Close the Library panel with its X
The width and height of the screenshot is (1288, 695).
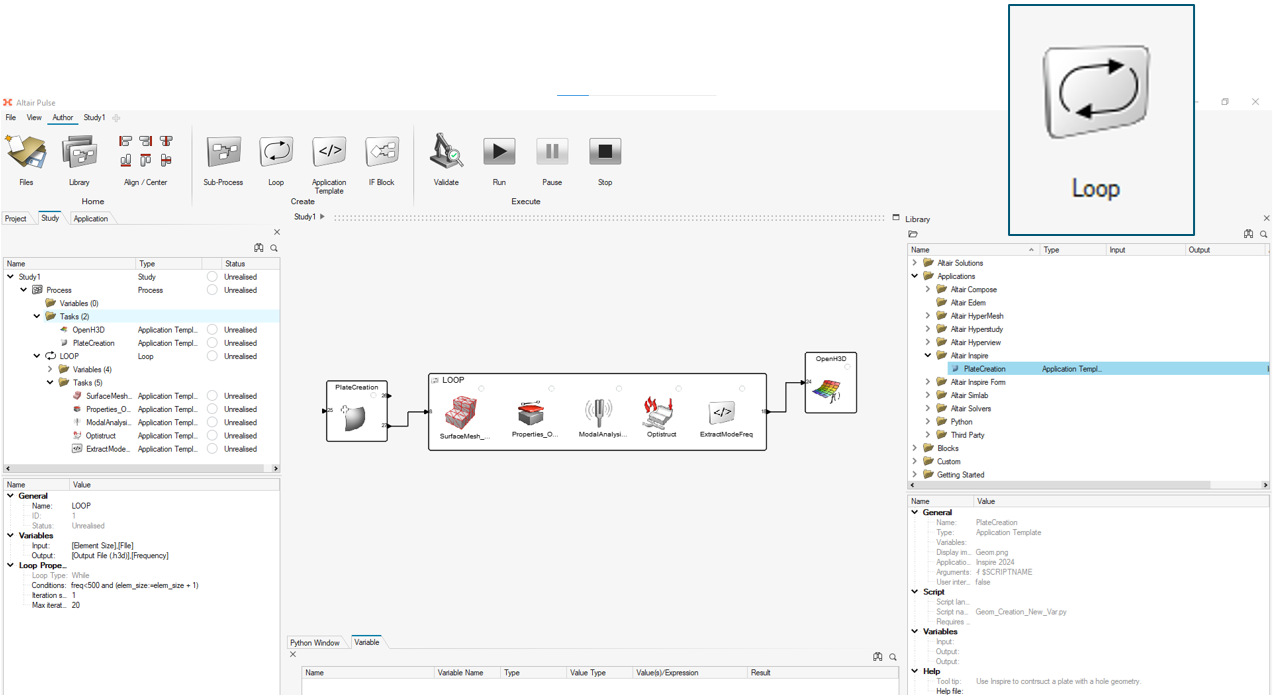click(1267, 218)
